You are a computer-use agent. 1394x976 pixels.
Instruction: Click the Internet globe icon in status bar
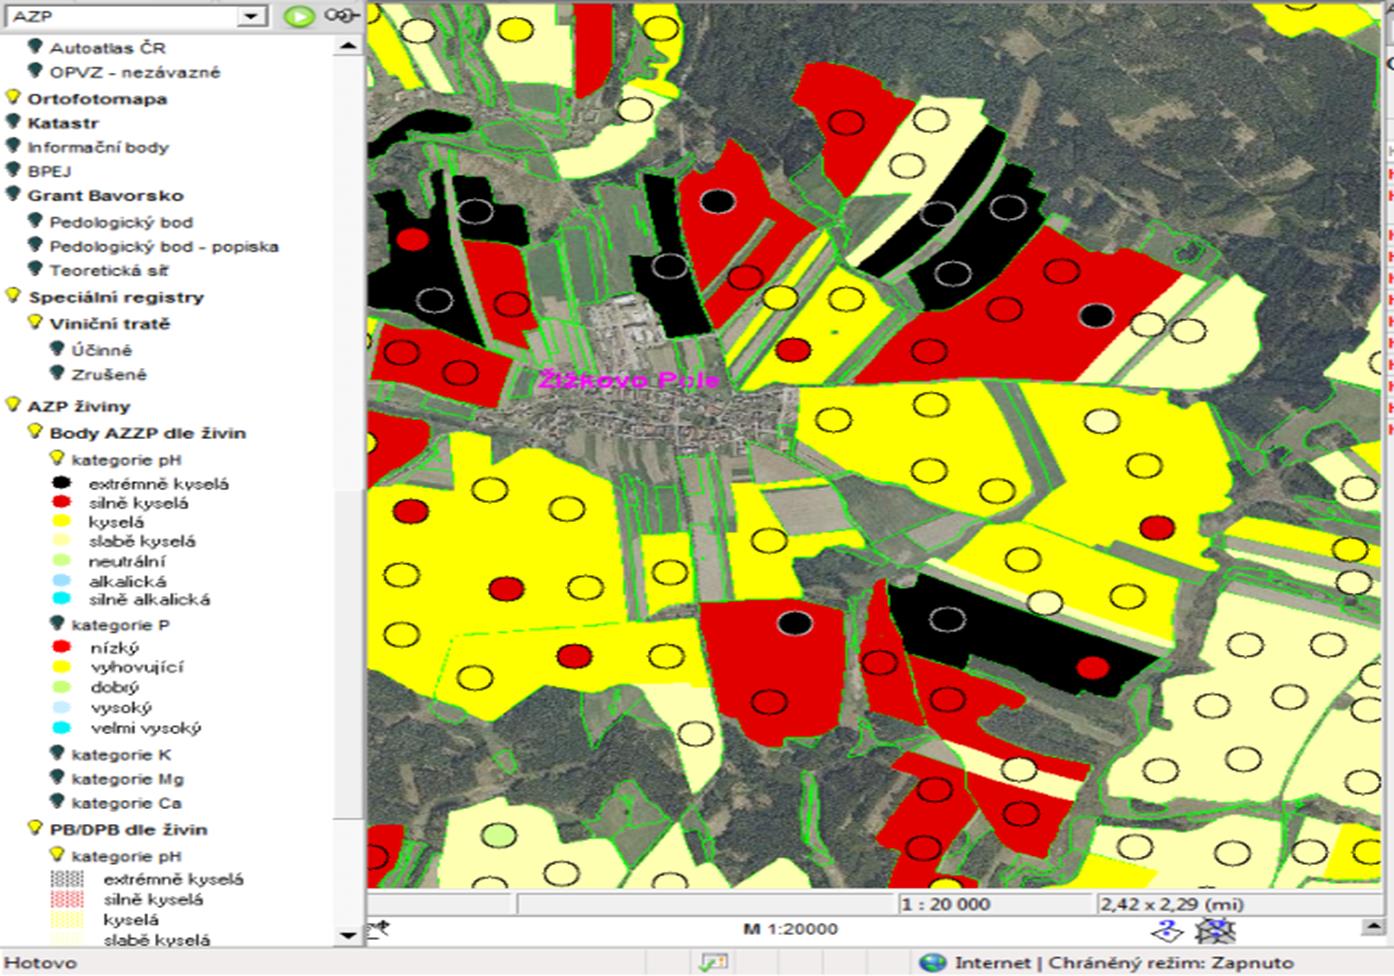(932, 962)
